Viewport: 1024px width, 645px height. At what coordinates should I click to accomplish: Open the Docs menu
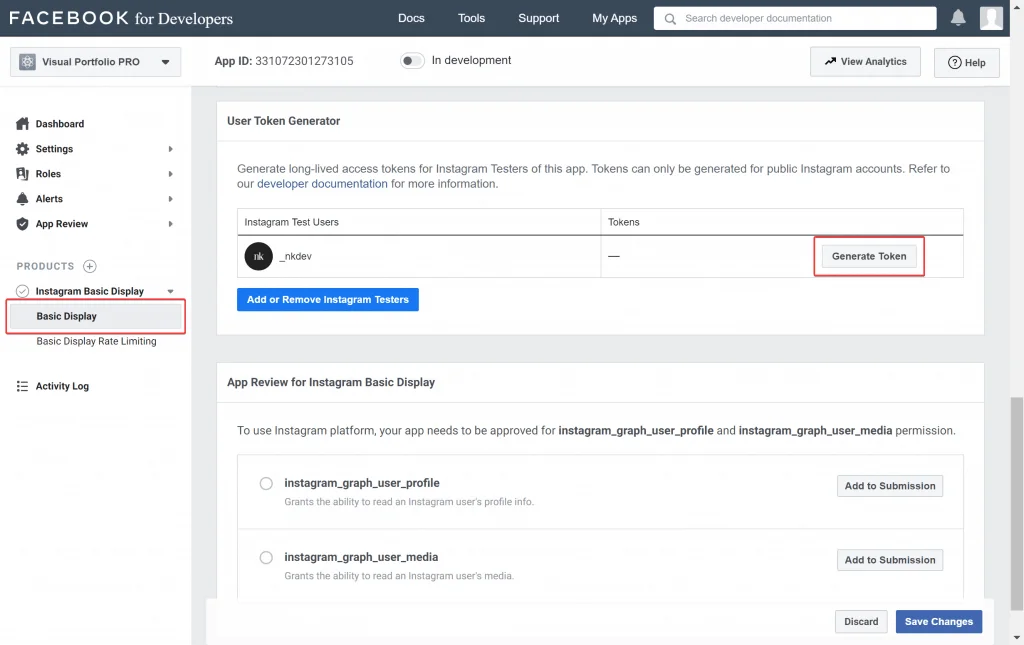click(411, 18)
